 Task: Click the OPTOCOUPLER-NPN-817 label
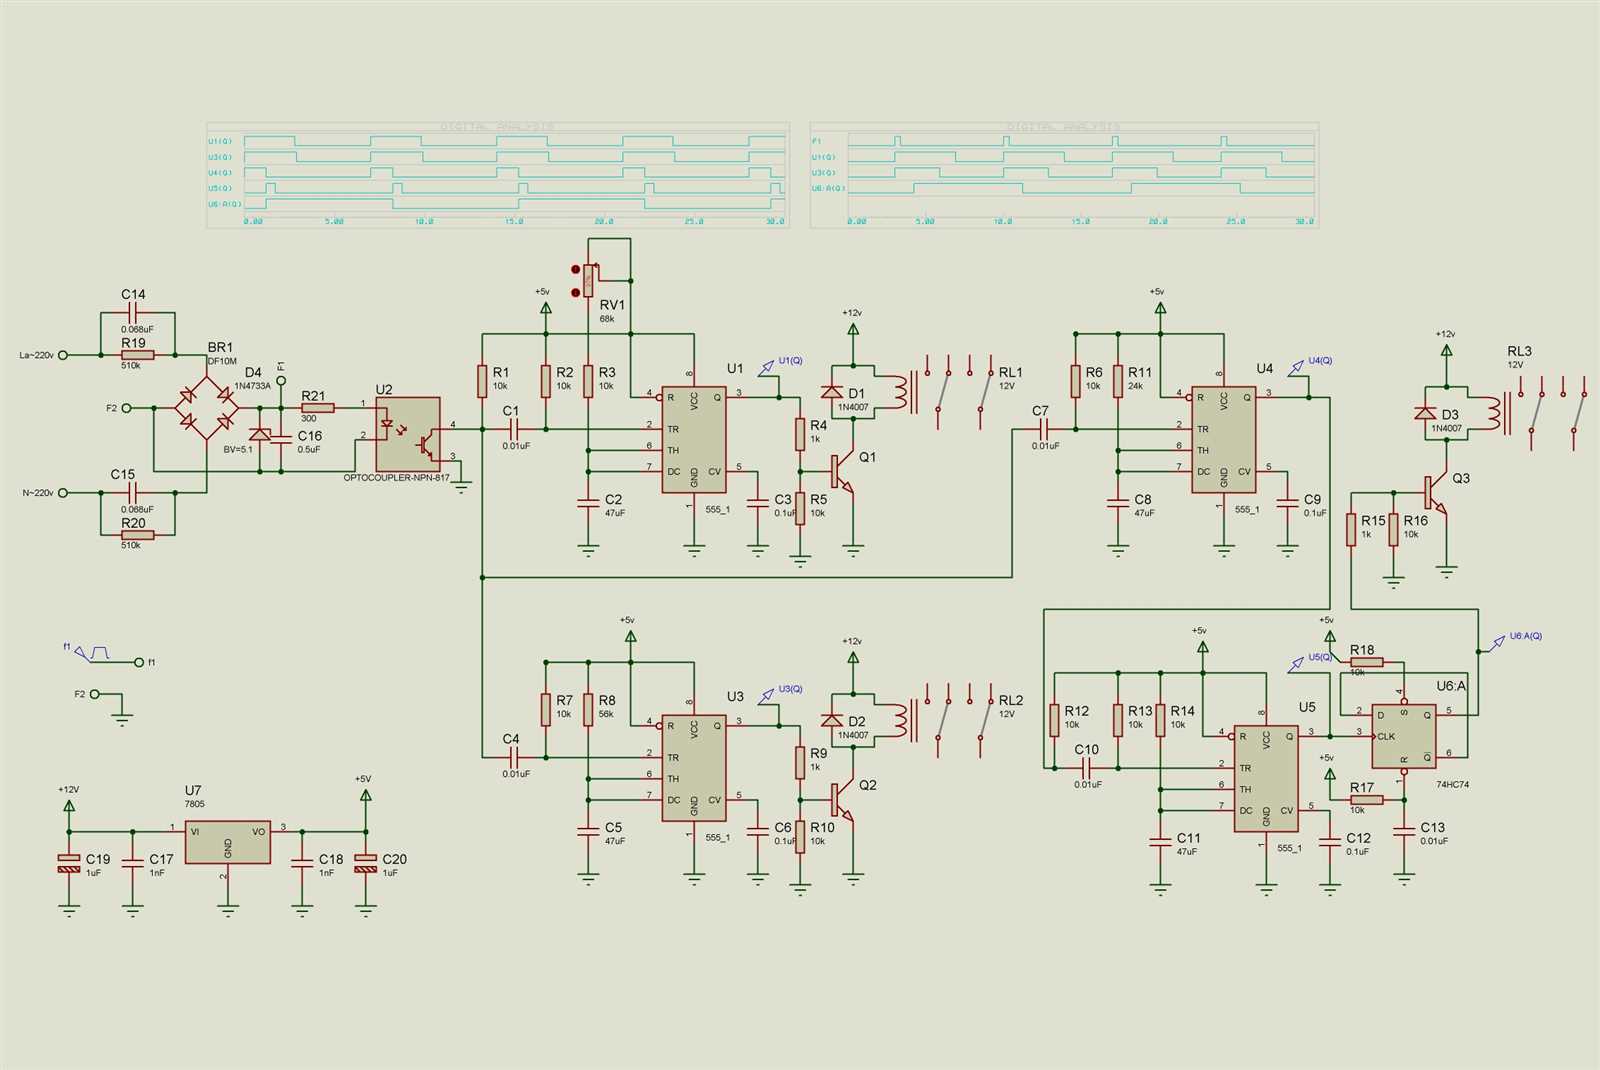coord(396,478)
